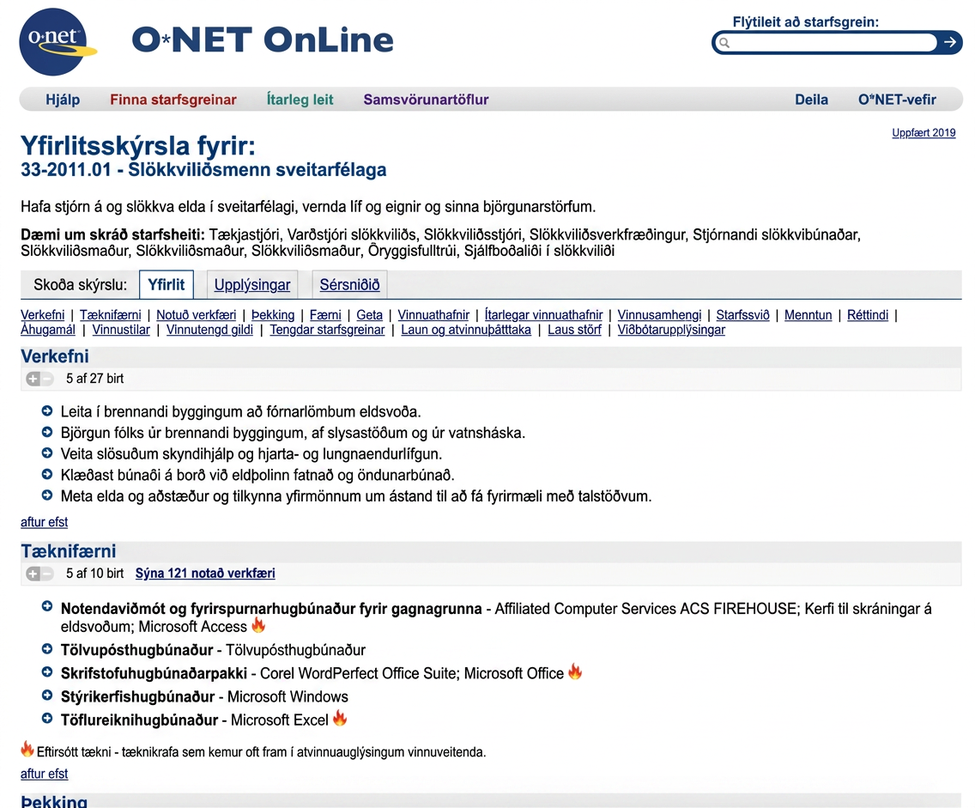Expand 'Töflureiknihugbúnaður' technology item

coord(47,719)
